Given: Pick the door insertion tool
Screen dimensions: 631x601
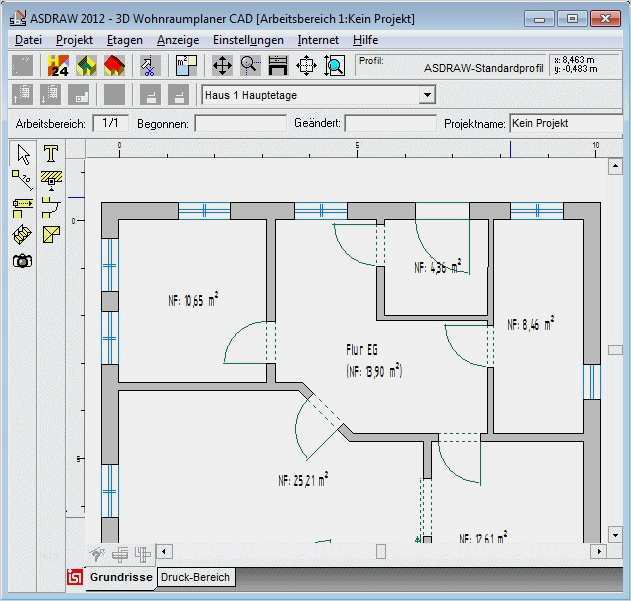Looking at the screenshot, I should 51,208.
